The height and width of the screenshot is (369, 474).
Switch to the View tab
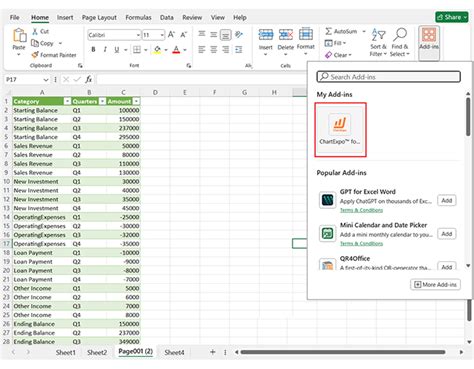[x=217, y=17]
